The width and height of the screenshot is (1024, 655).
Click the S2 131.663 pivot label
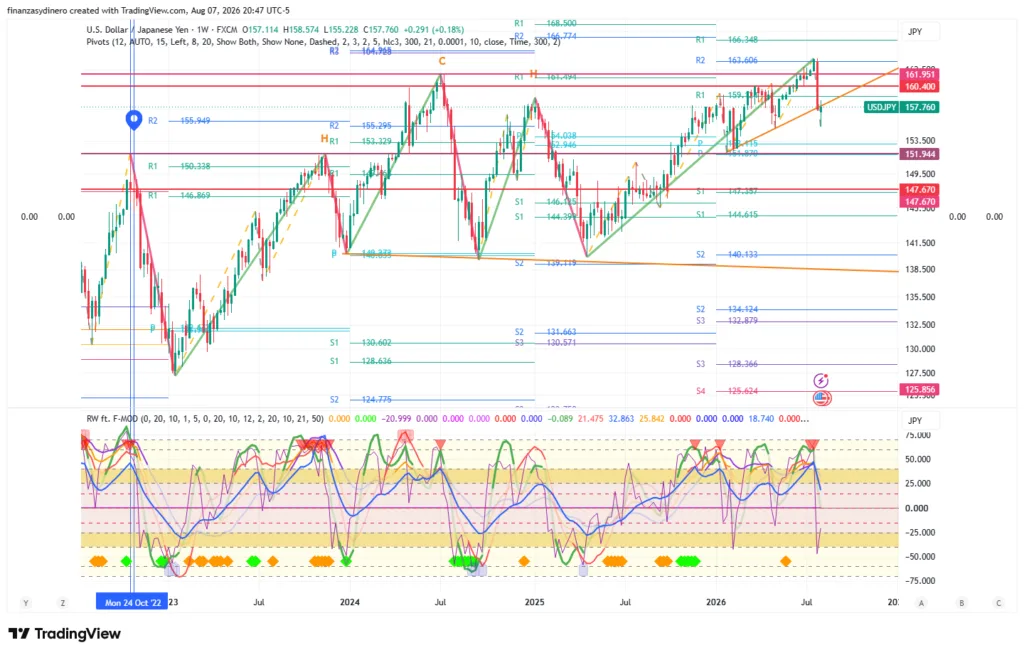click(x=545, y=332)
